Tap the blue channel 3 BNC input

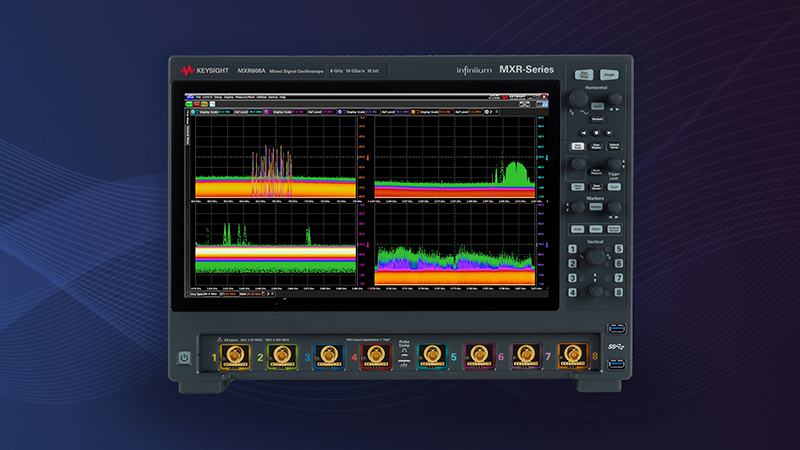tap(329, 356)
